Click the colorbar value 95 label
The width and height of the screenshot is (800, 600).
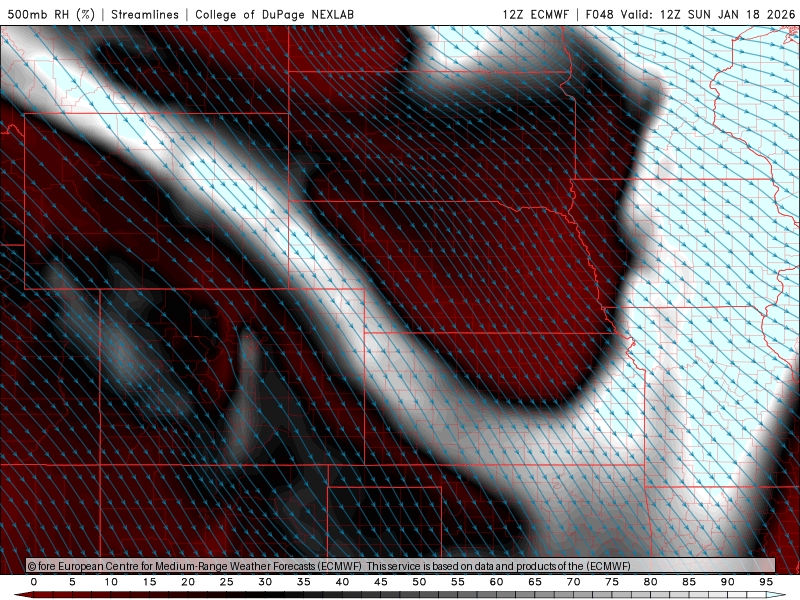point(766,582)
